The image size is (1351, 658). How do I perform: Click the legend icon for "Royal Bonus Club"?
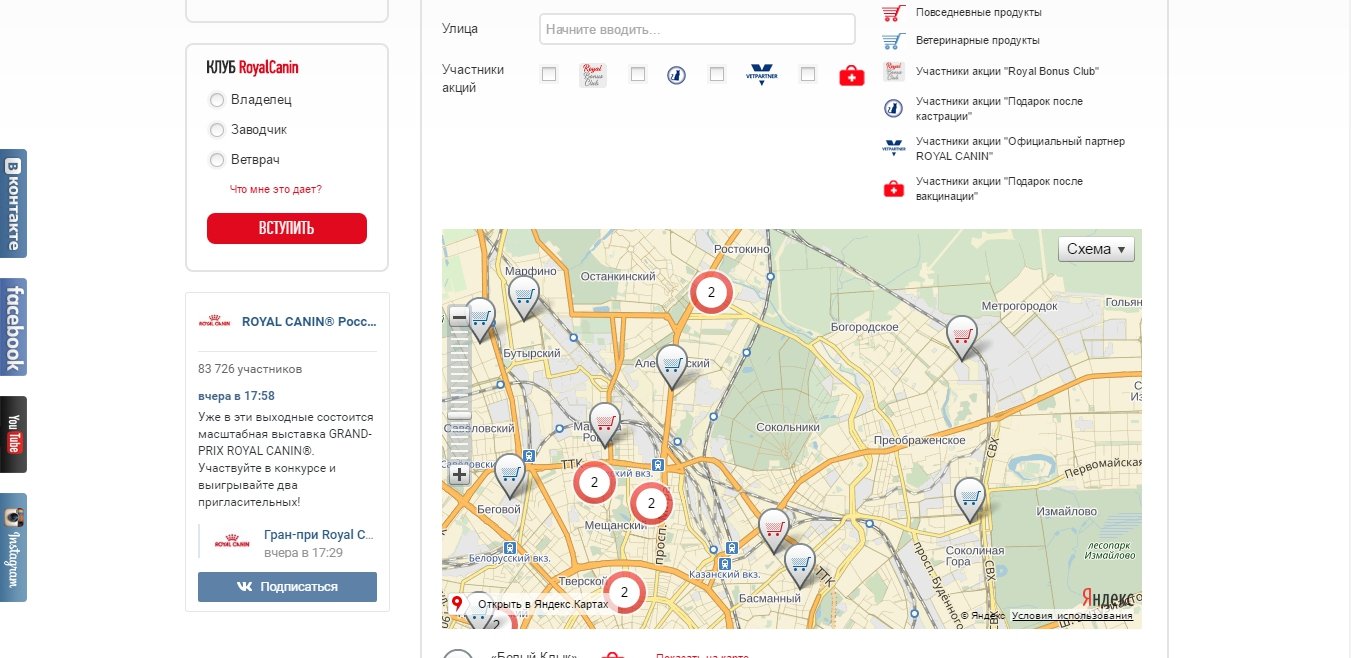point(894,72)
